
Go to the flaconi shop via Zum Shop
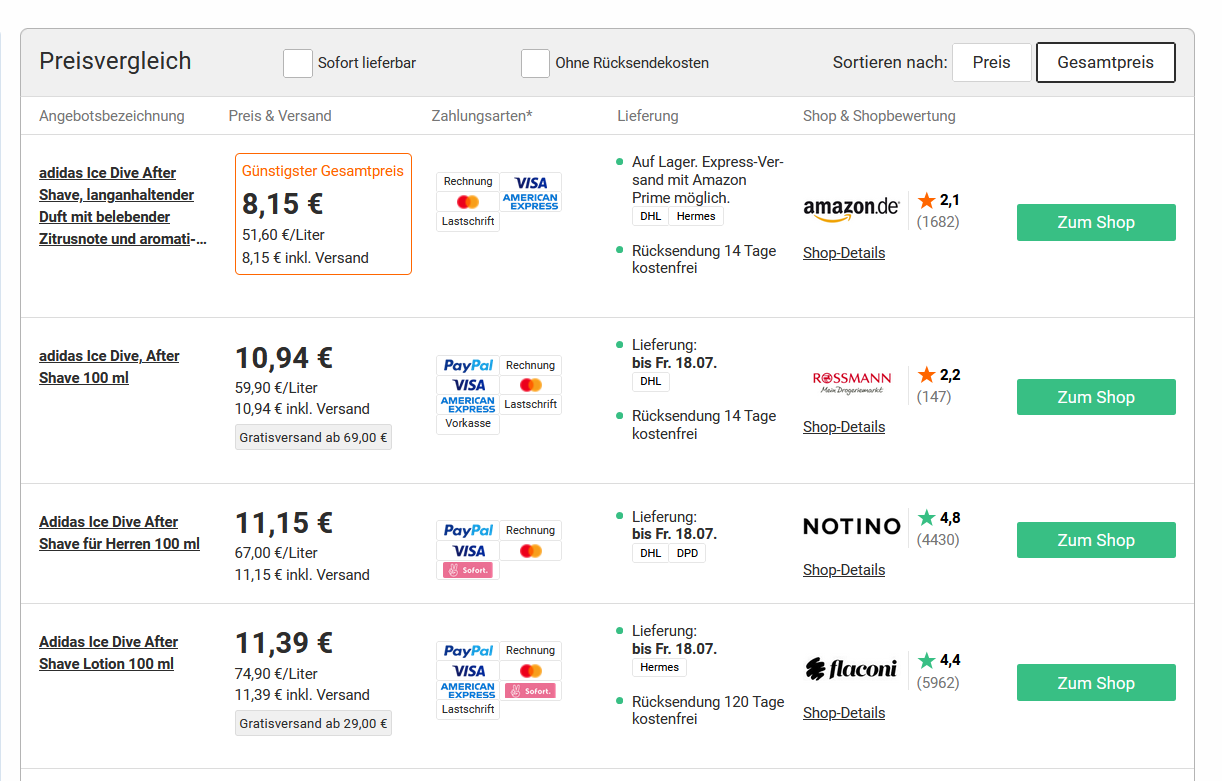point(1096,683)
